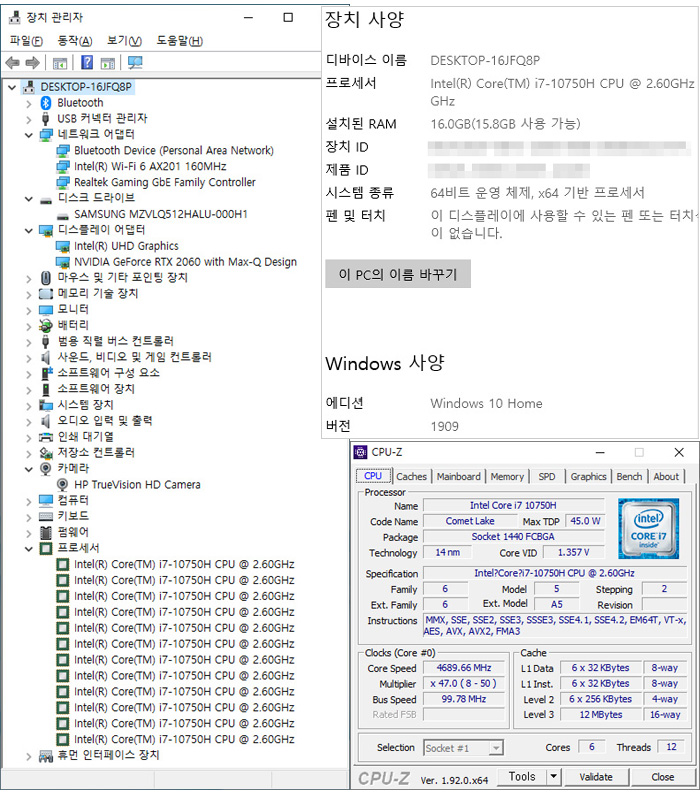Click the Intel Core i7 logo in CPU-Z

pyautogui.click(x=648, y=528)
